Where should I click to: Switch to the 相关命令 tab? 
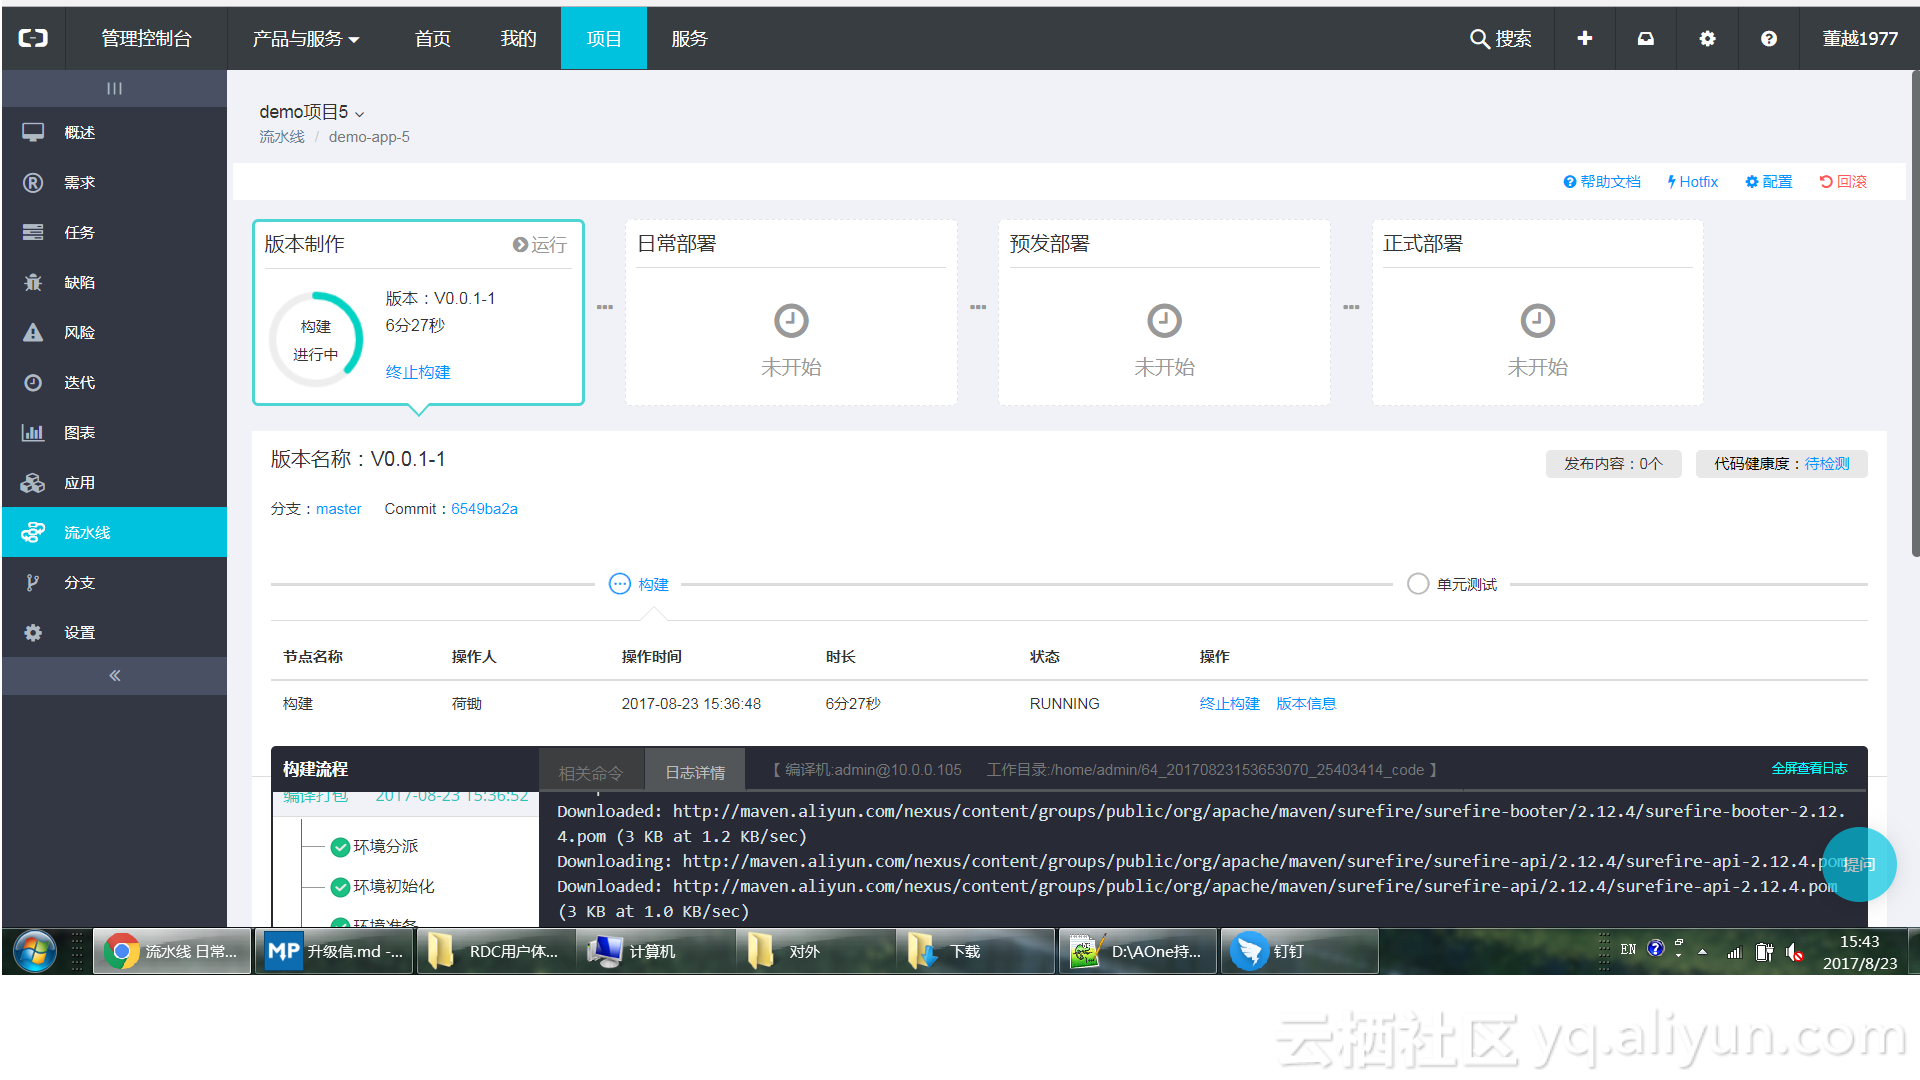(591, 773)
